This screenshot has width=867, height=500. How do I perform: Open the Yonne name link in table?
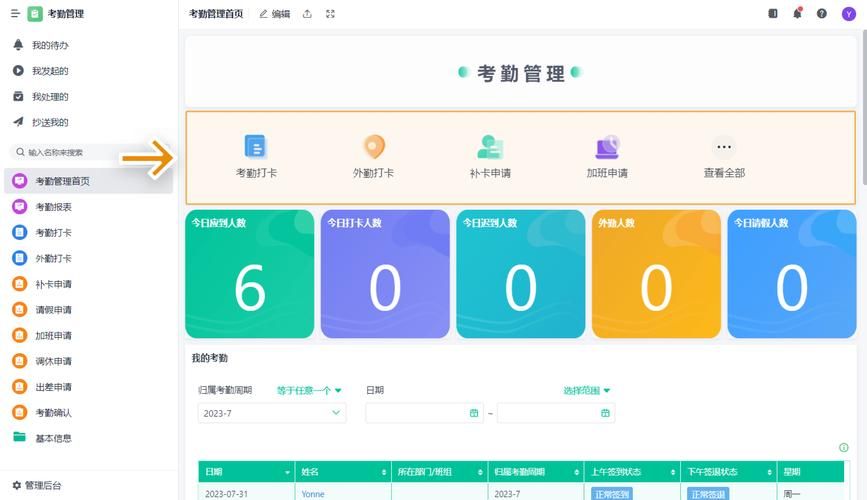(x=313, y=494)
